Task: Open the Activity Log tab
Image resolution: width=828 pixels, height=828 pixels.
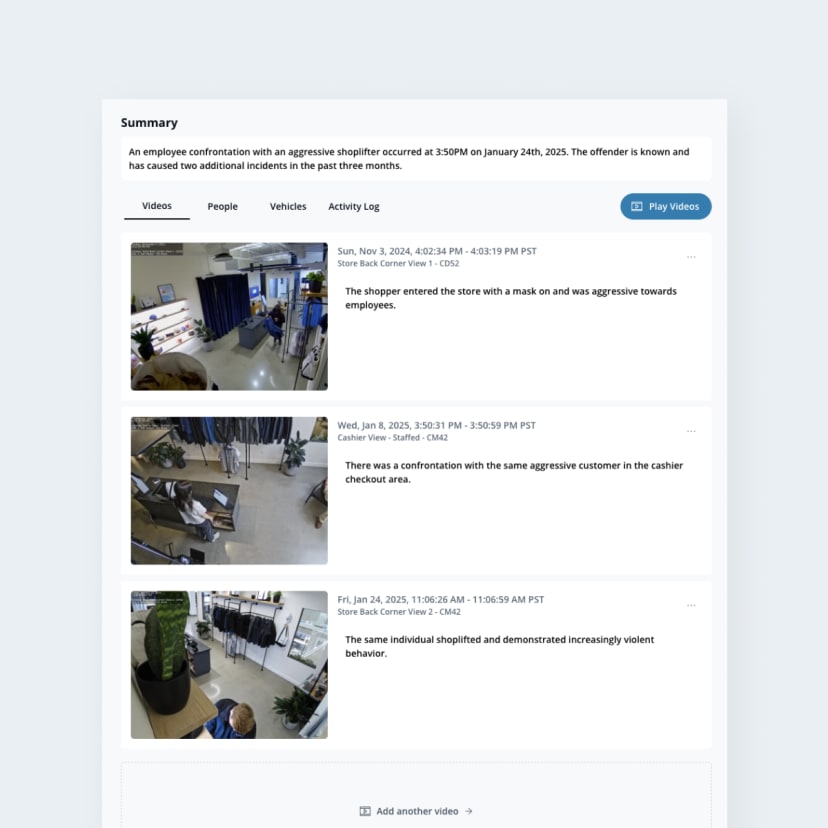Action: click(x=354, y=206)
